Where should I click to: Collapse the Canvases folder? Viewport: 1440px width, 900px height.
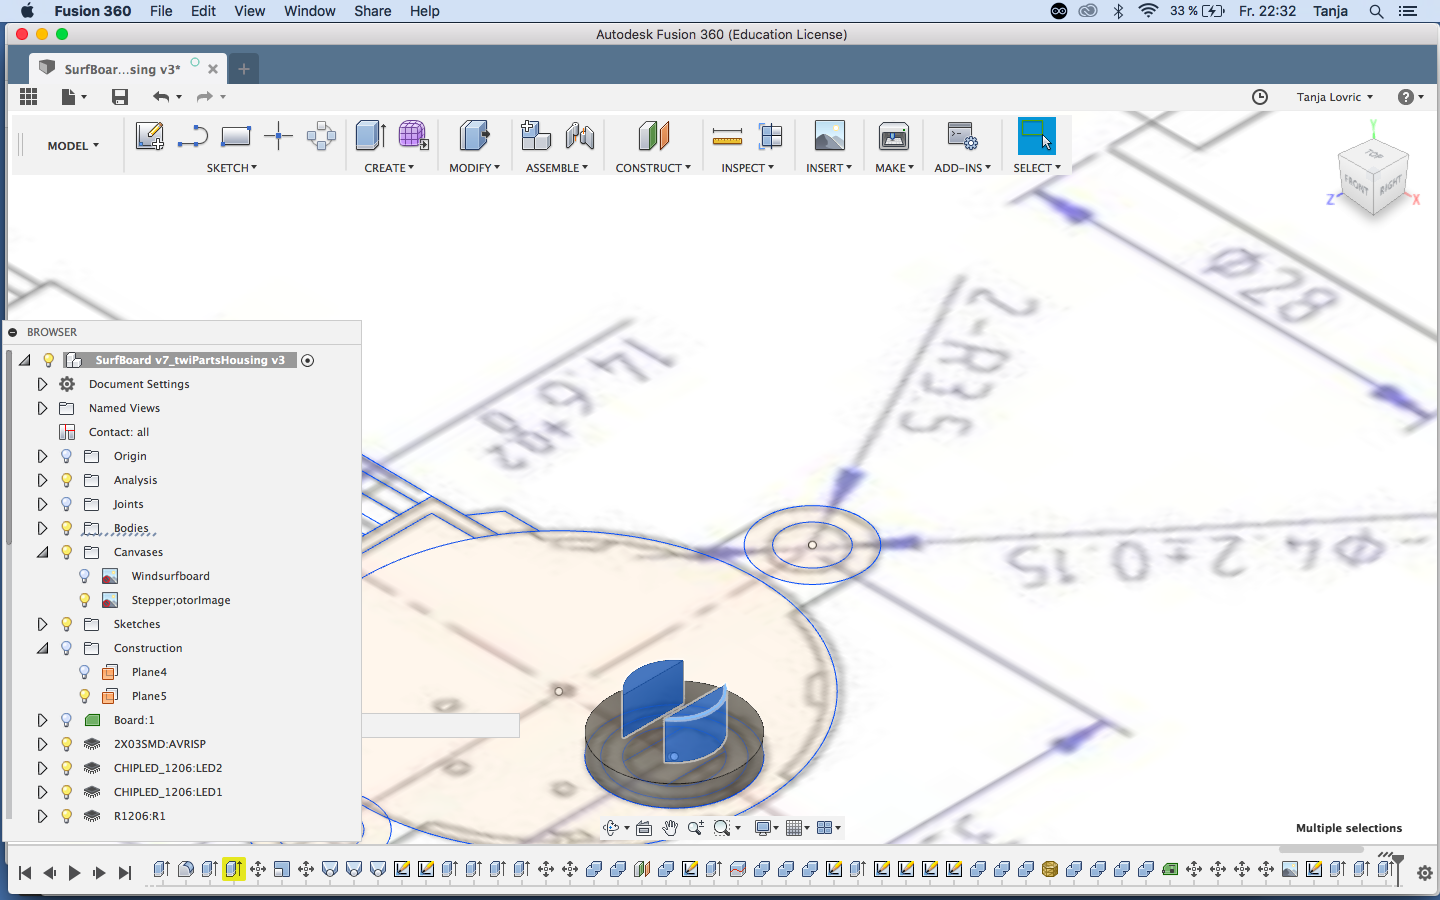[42, 552]
